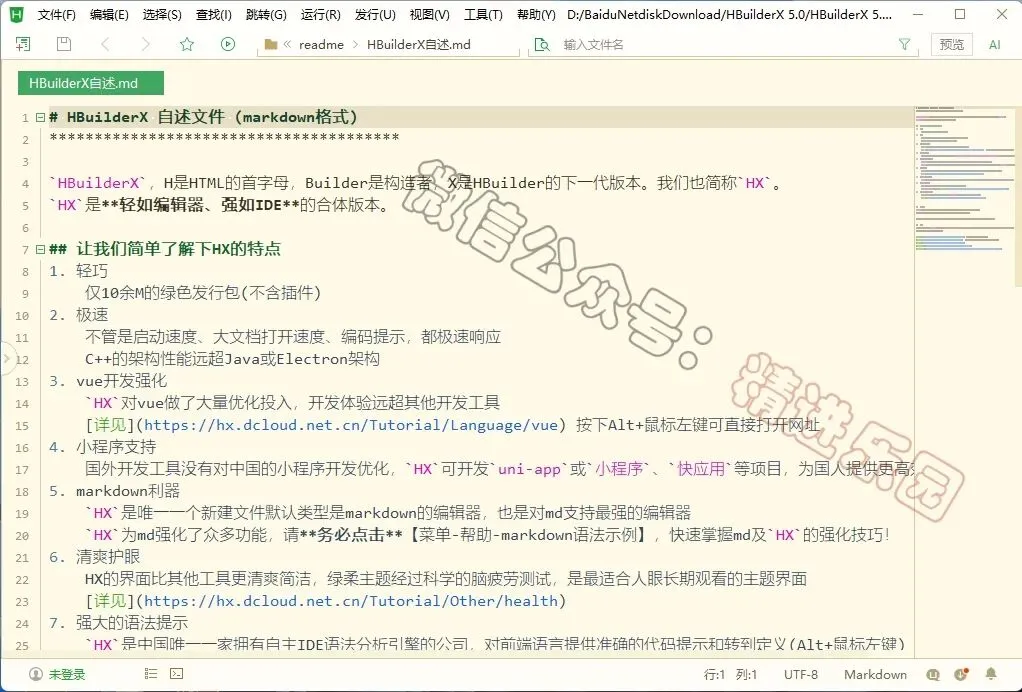The height and width of the screenshot is (692, 1022).
Task: Click the HBuilderX logo icon
Action: coord(16,14)
